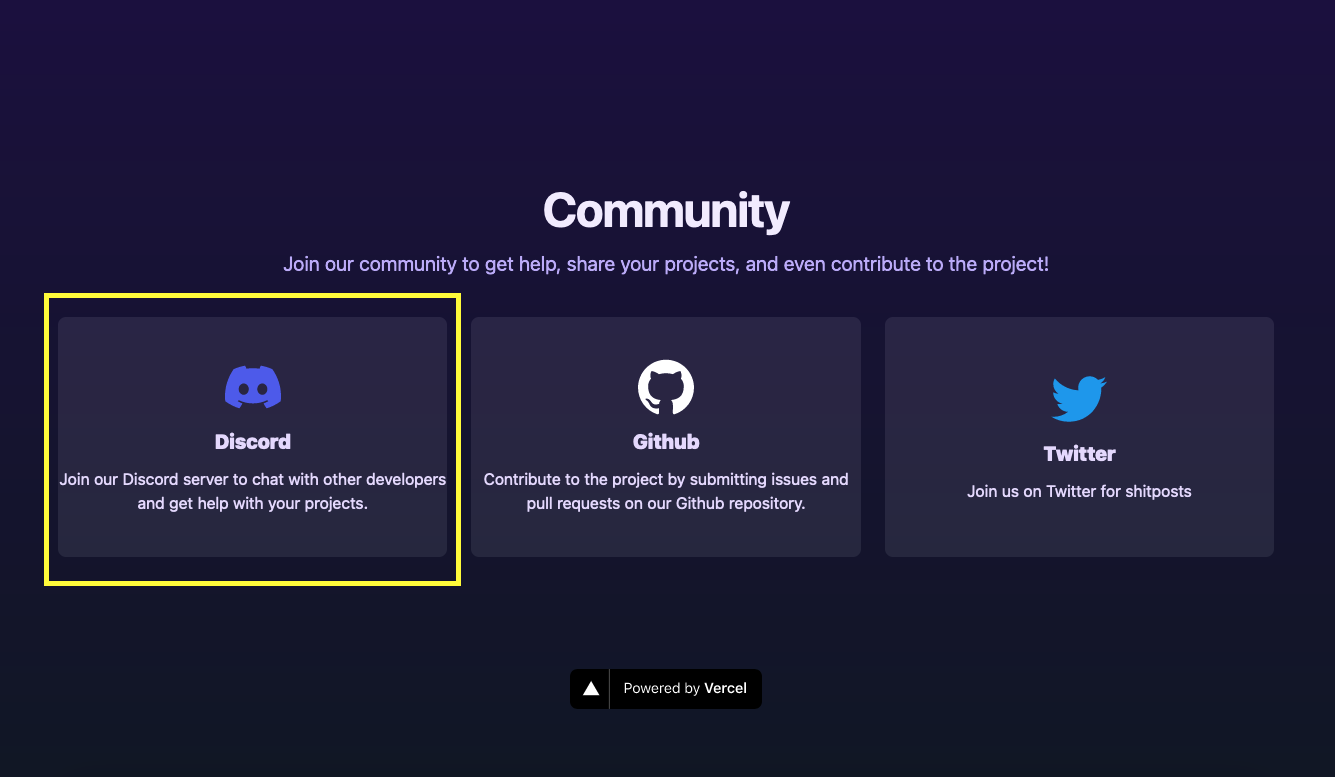Click the Github heading text
This screenshot has height=777, width=1335.
pos(666,441)
